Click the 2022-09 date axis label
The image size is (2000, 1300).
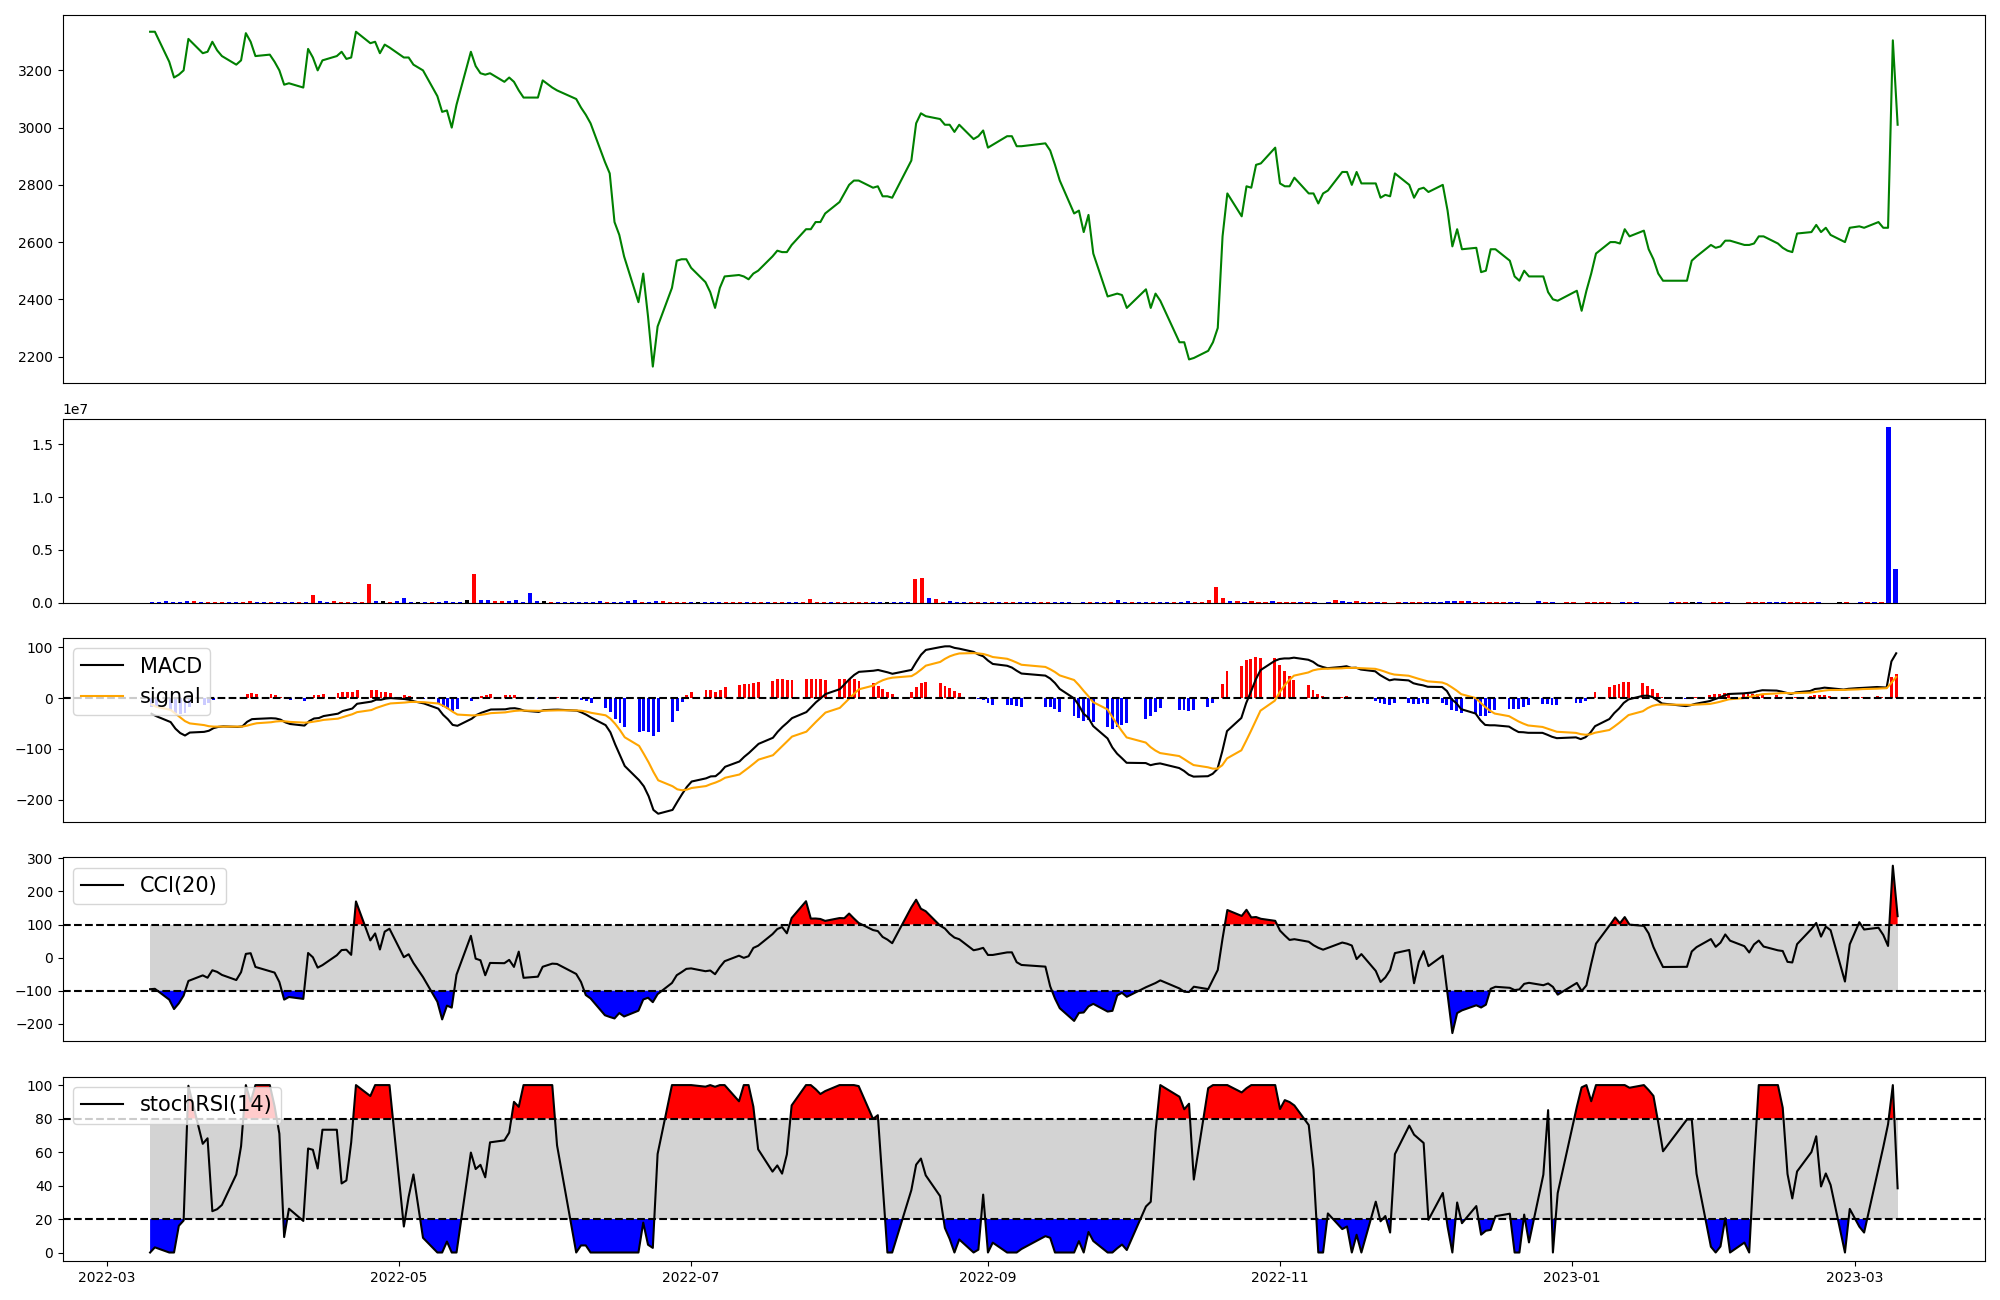point(988,1277)
